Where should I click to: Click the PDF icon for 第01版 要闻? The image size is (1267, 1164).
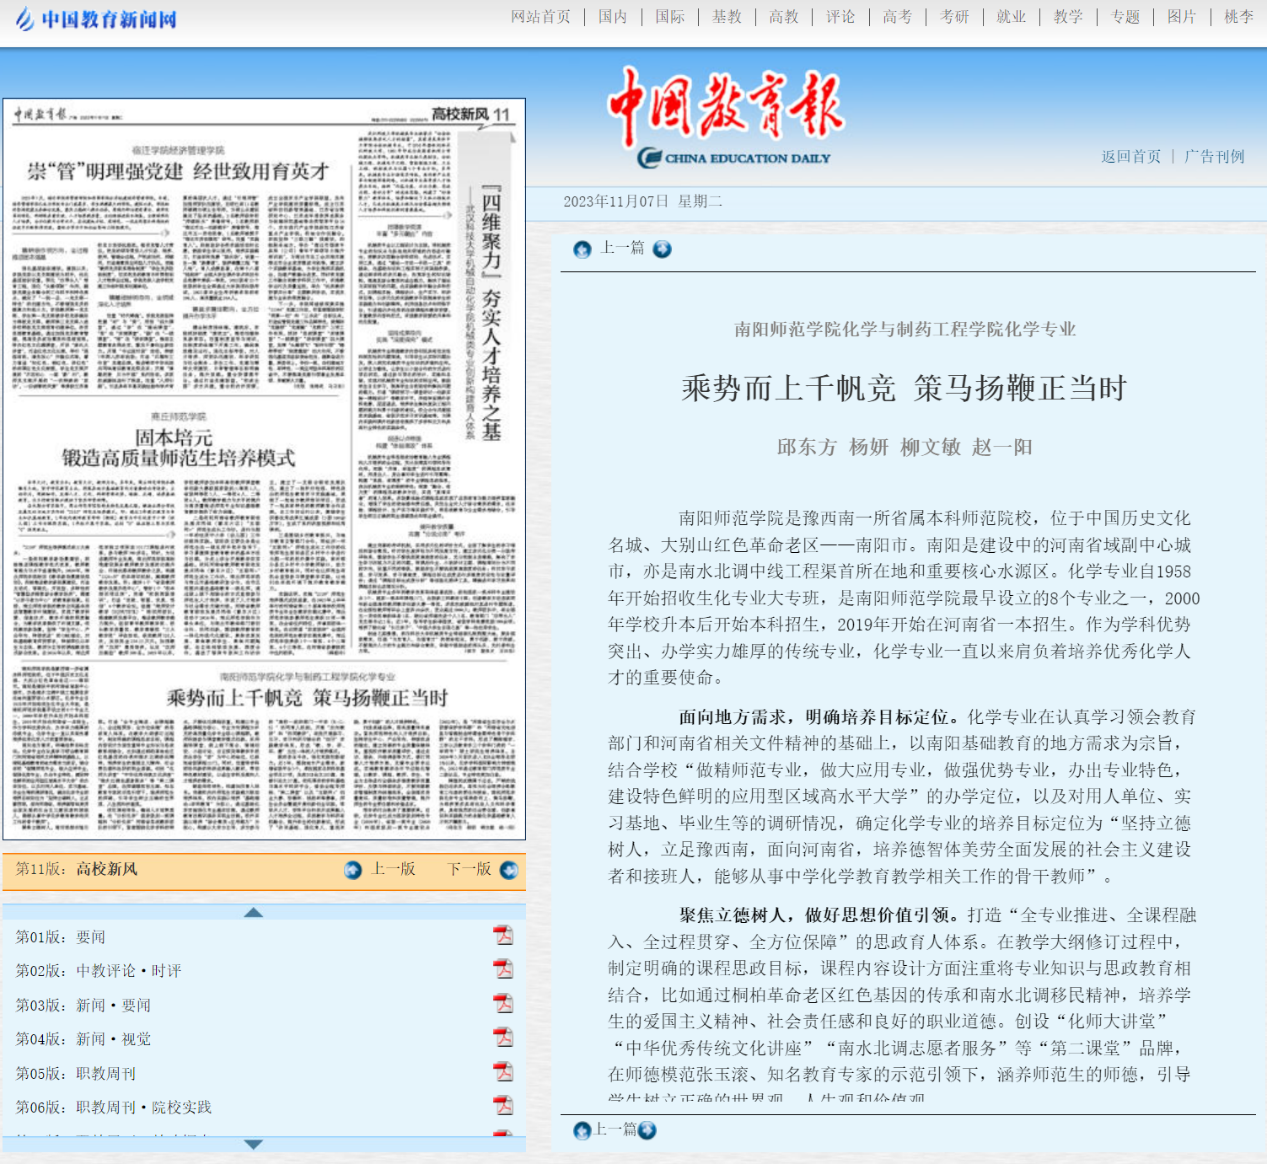[x=503, y=935]
